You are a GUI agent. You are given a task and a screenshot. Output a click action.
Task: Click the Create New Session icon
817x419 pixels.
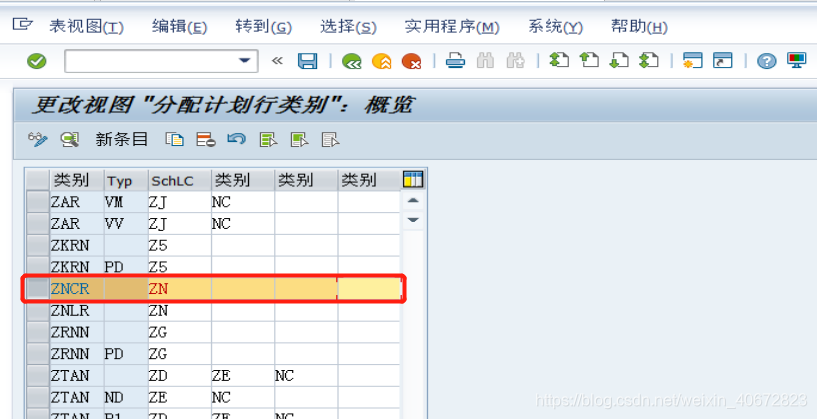pos(692,61)
